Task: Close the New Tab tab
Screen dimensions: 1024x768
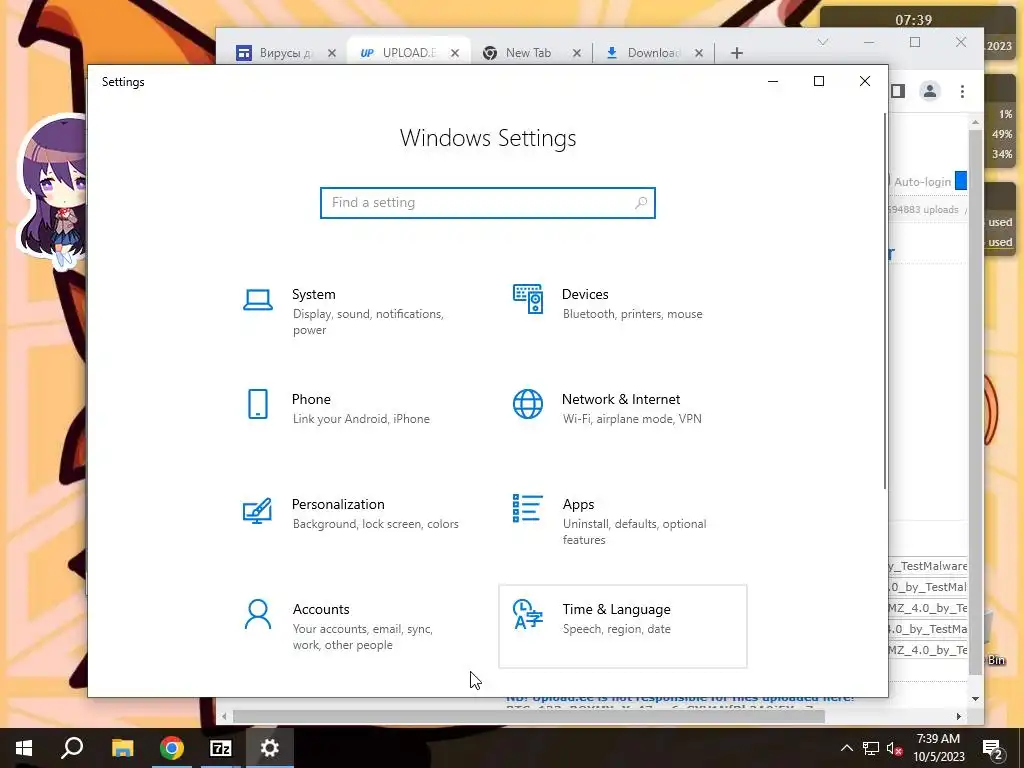Action: 577,53
